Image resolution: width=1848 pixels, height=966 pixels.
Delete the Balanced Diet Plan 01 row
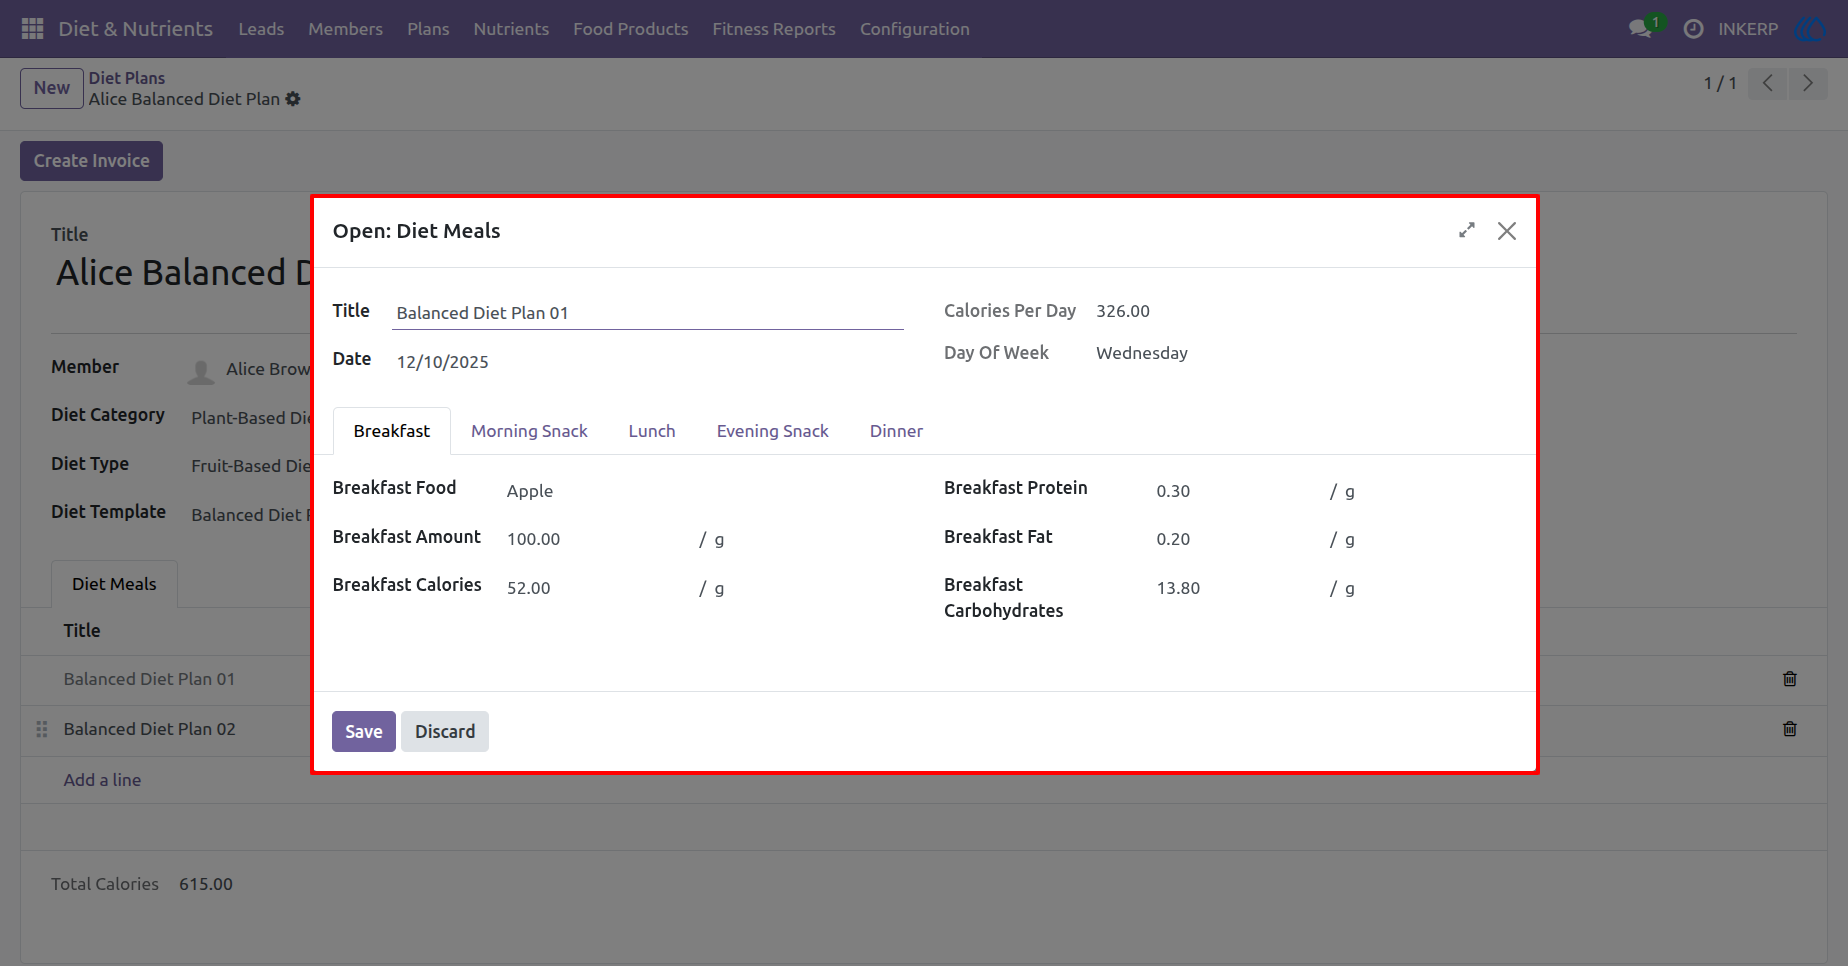pyautogui.click(x=1790, y=679)
